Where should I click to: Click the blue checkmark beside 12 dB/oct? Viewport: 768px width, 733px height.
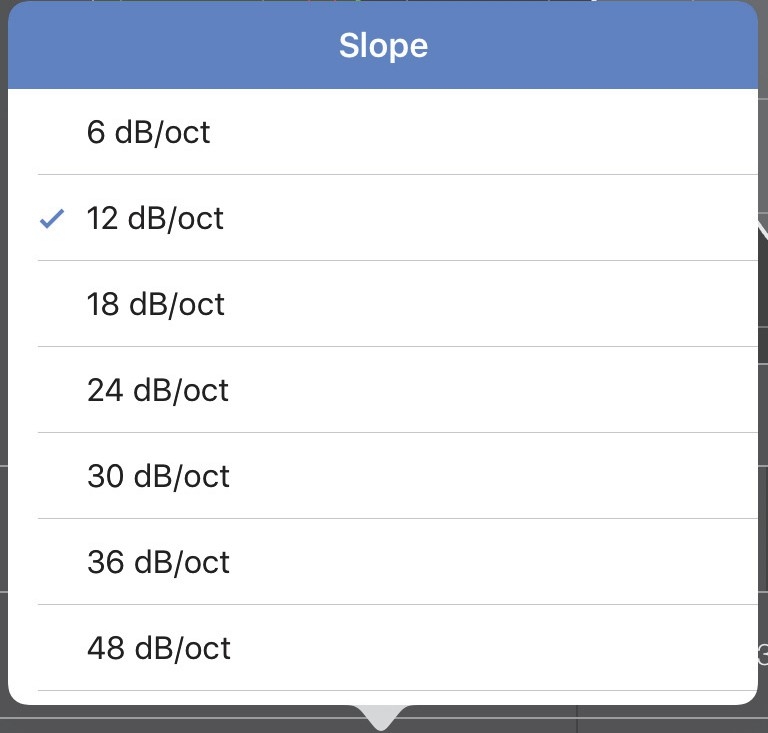coord(52,218)
